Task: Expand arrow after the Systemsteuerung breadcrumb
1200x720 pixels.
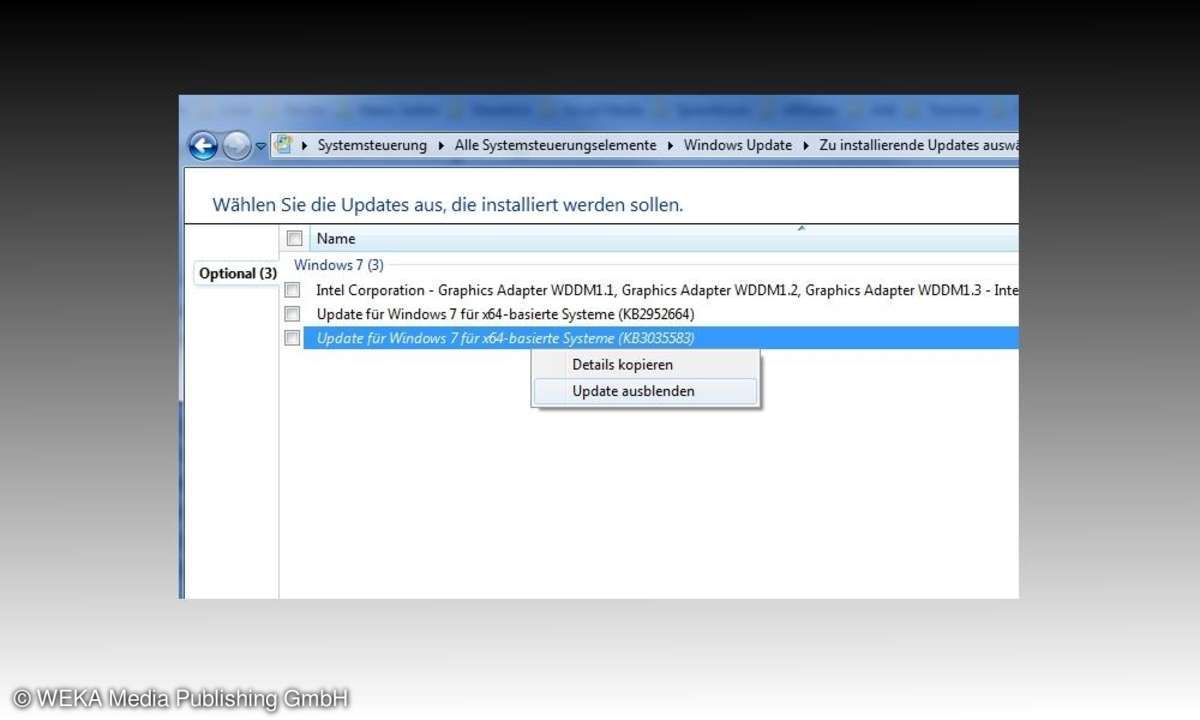Action: [441, 145]
